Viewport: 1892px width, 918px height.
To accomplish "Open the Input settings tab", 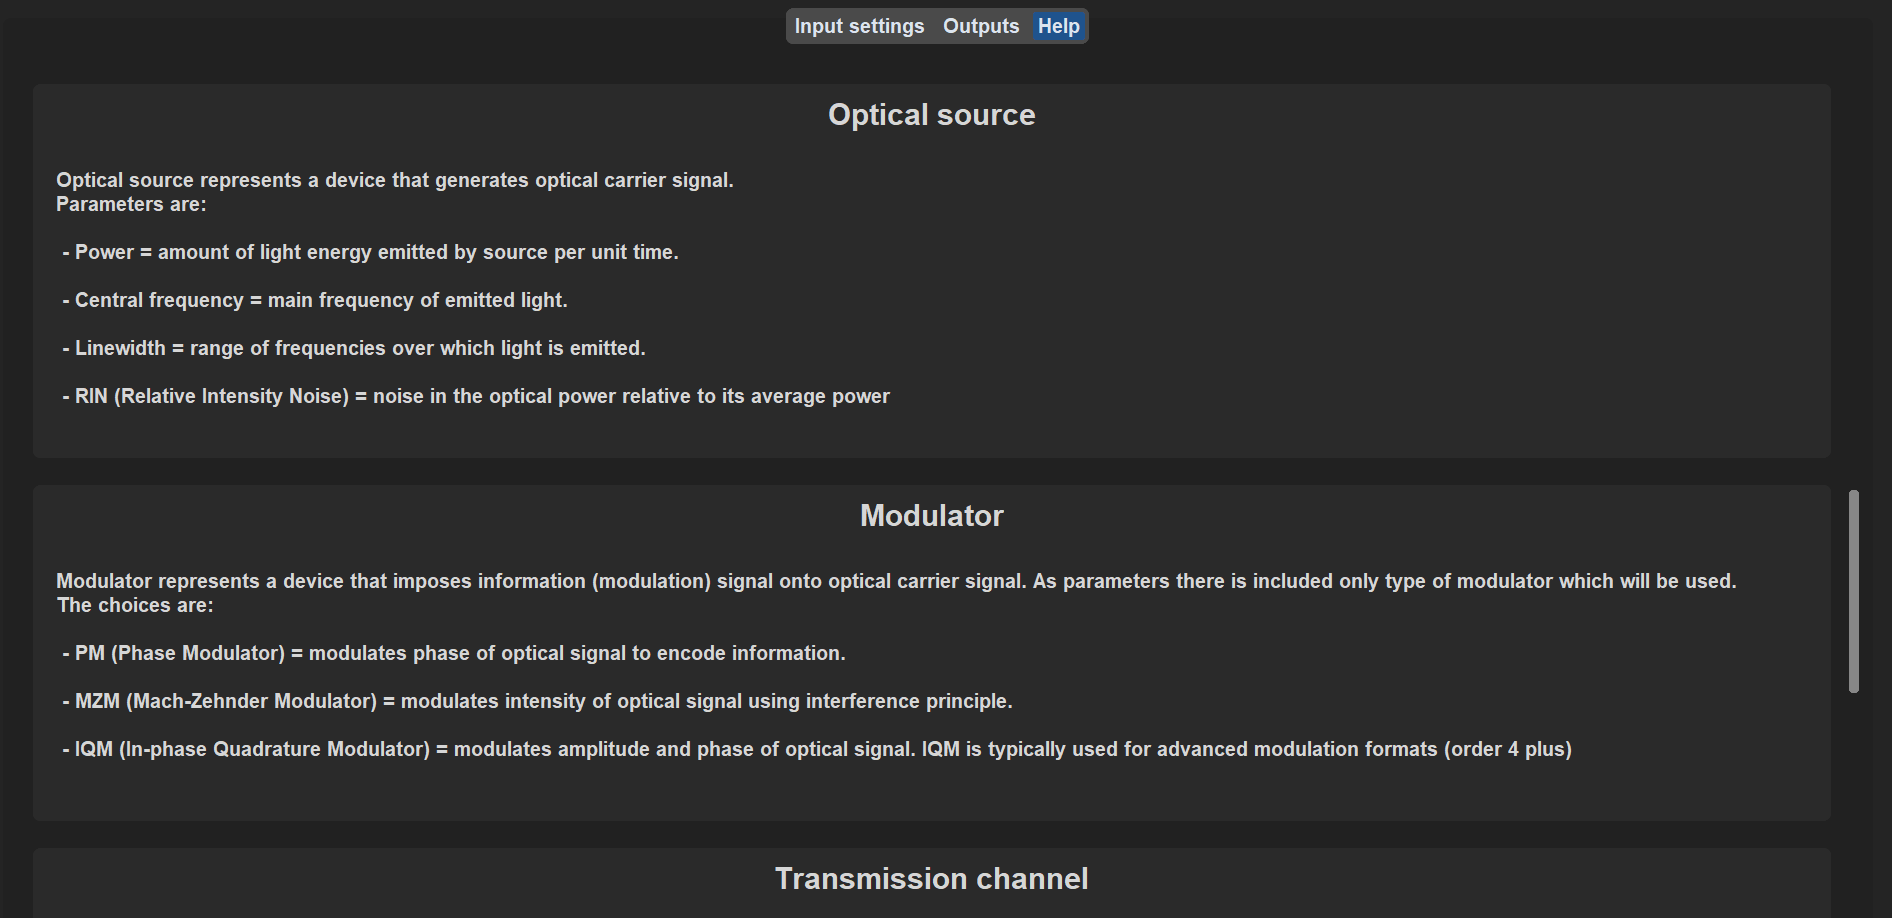I will click(859, 26).
